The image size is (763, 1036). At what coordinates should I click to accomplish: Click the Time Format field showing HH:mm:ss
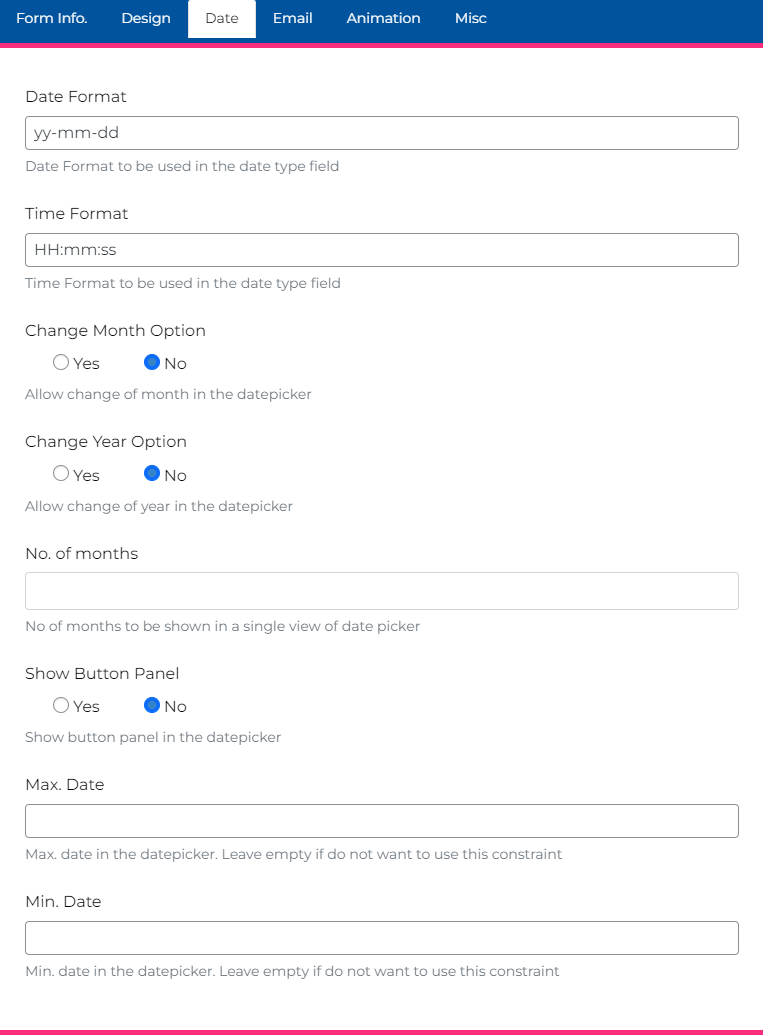pyautogui.click(x=381, y=249)
